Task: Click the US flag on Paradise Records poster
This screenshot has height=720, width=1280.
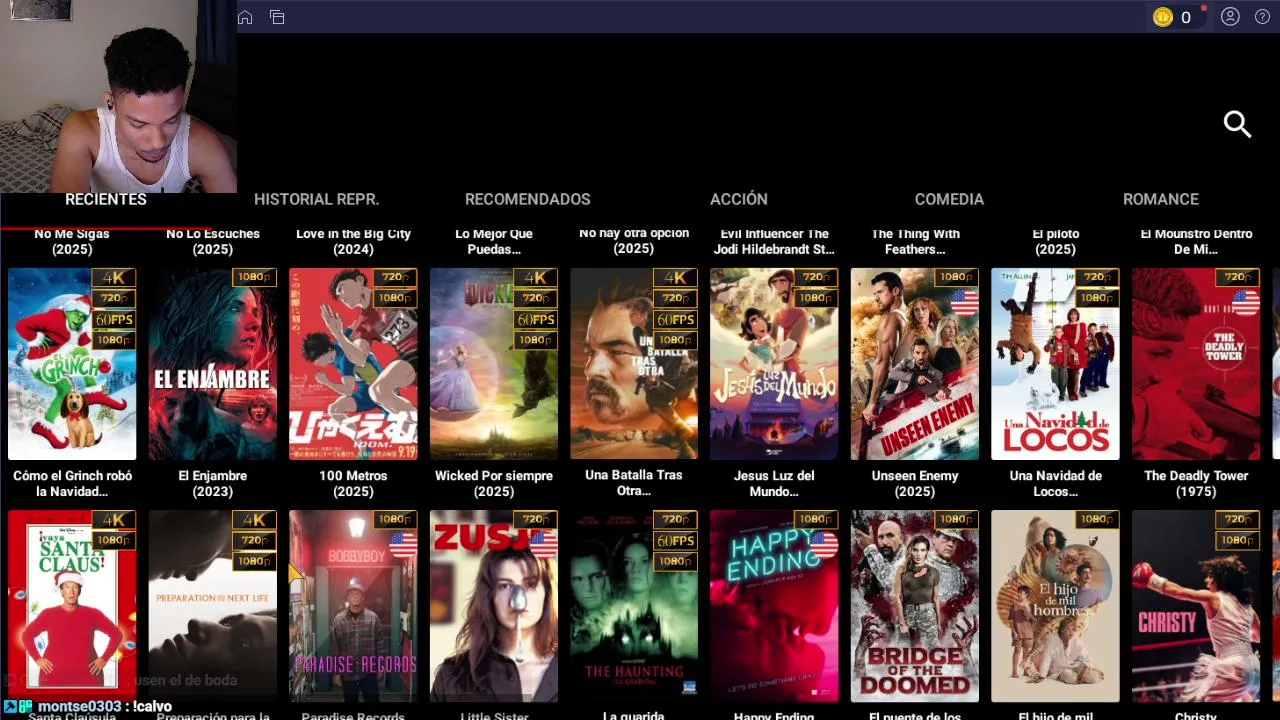Action: (x=403, y=543)
